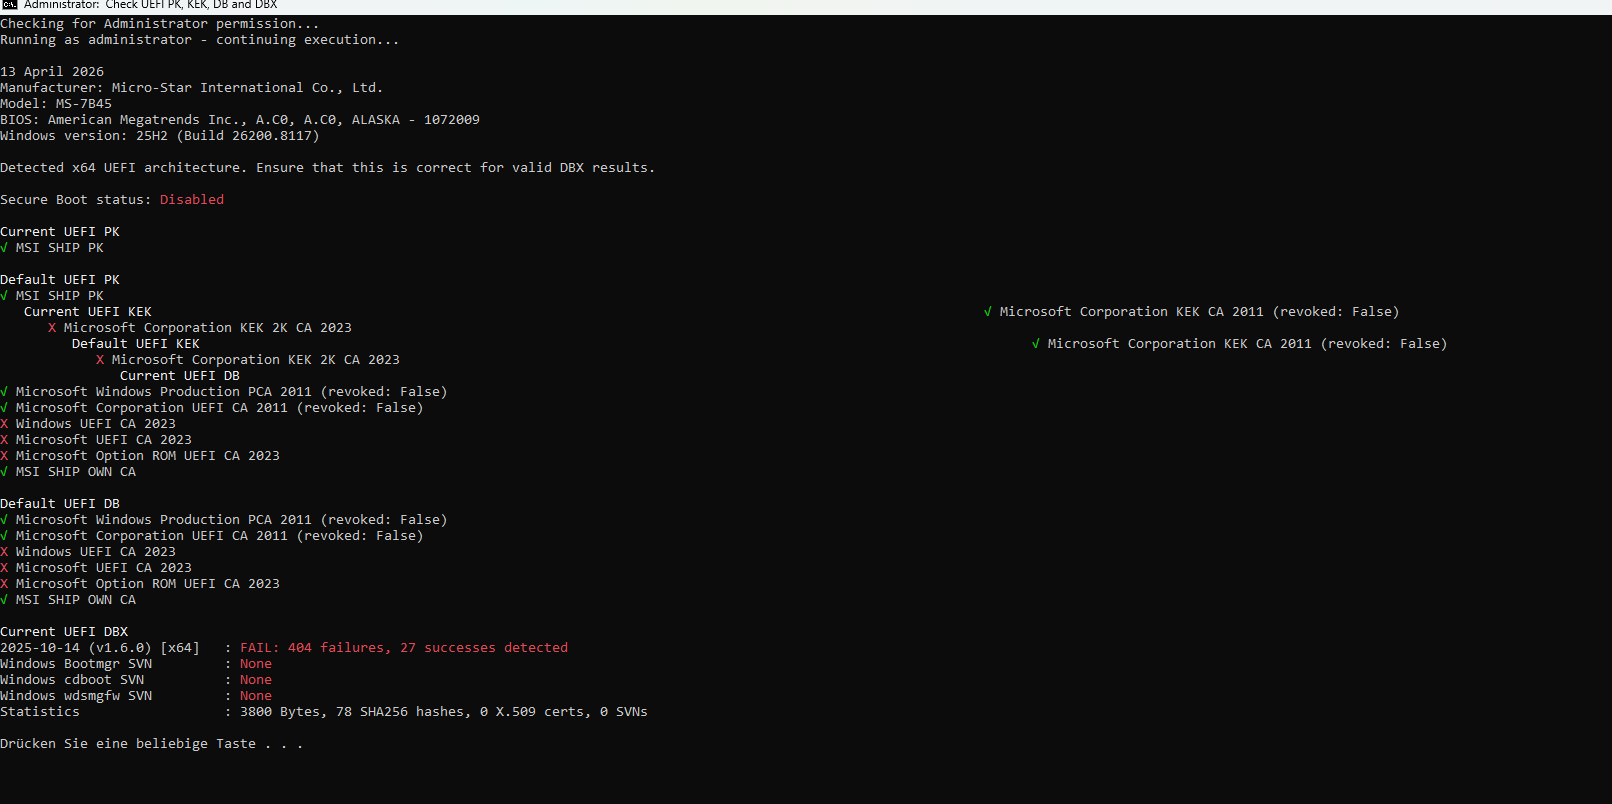Screen dimensions: 1612x804
Task: Click the 'Current UEFI KEK' heading
Action: click(x=88, y=312)
